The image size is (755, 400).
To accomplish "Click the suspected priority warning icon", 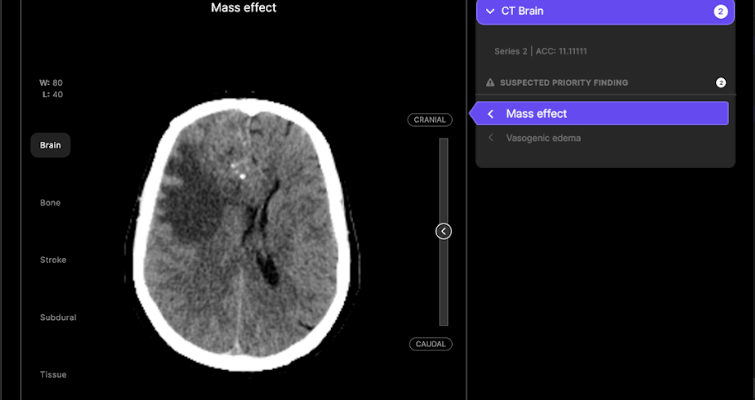I will pyautogui.click(x=490, y=82).
